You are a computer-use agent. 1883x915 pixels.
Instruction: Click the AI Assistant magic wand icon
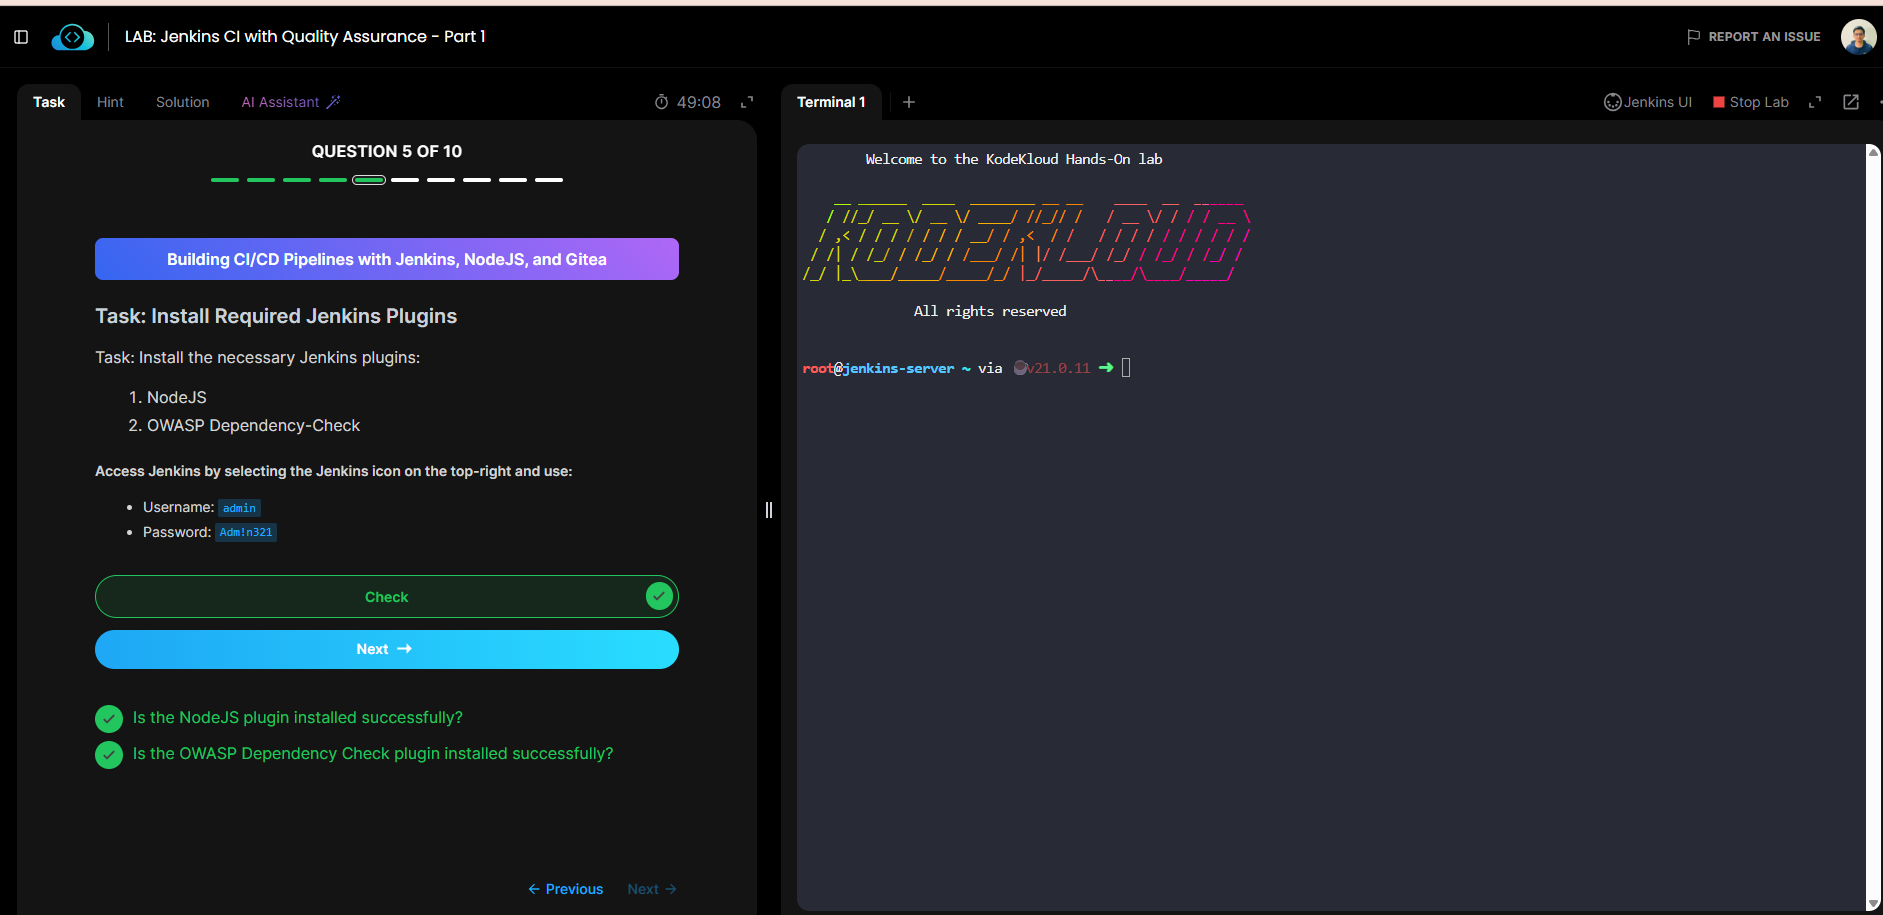(334, 102)
